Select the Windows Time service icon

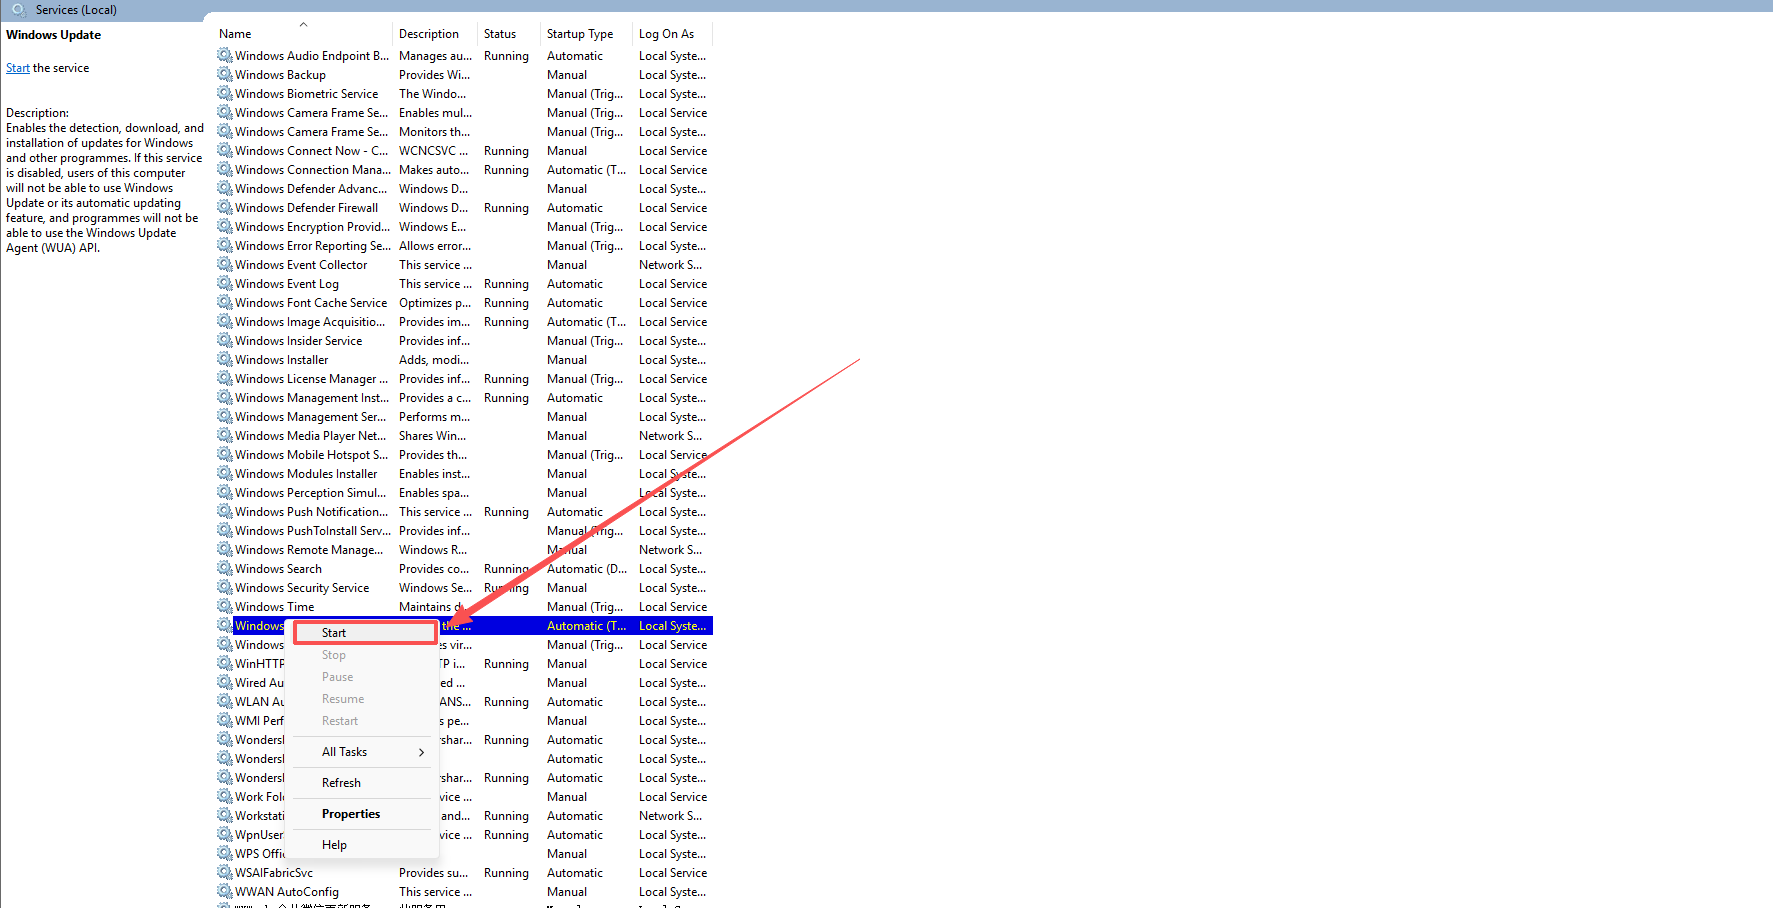[x=225, y=607]
